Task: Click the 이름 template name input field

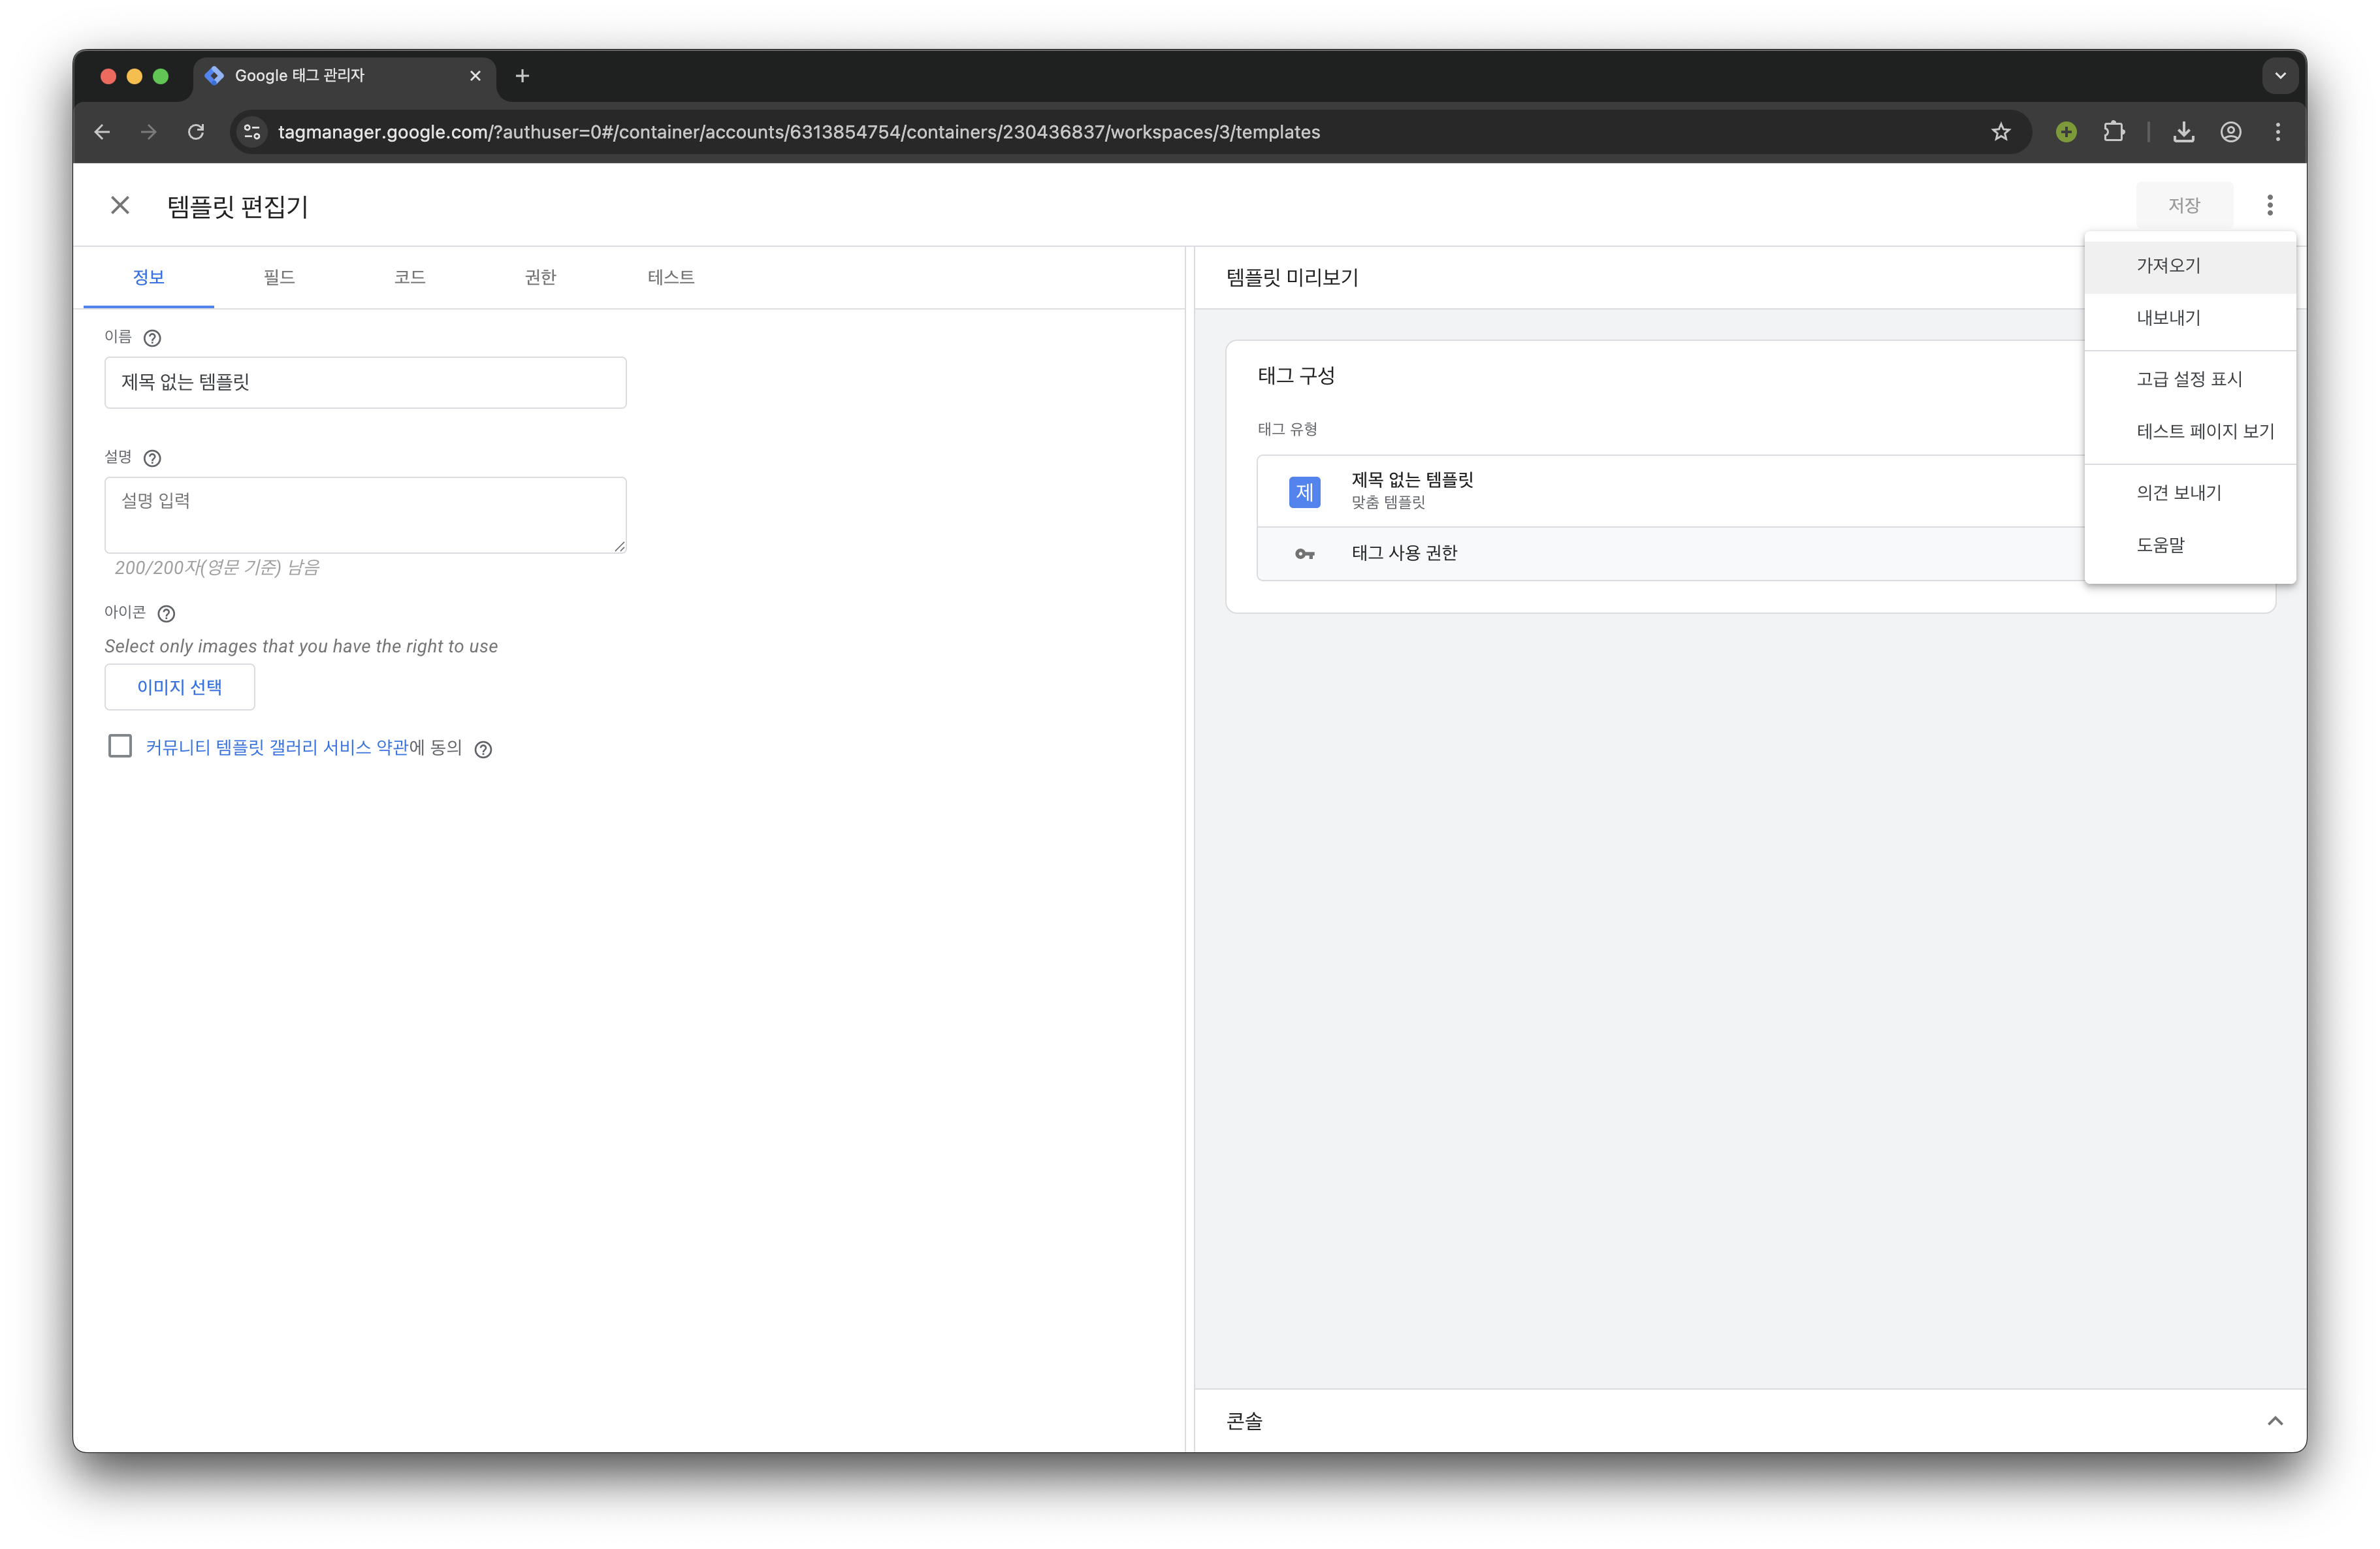Action: coord(365,382)
